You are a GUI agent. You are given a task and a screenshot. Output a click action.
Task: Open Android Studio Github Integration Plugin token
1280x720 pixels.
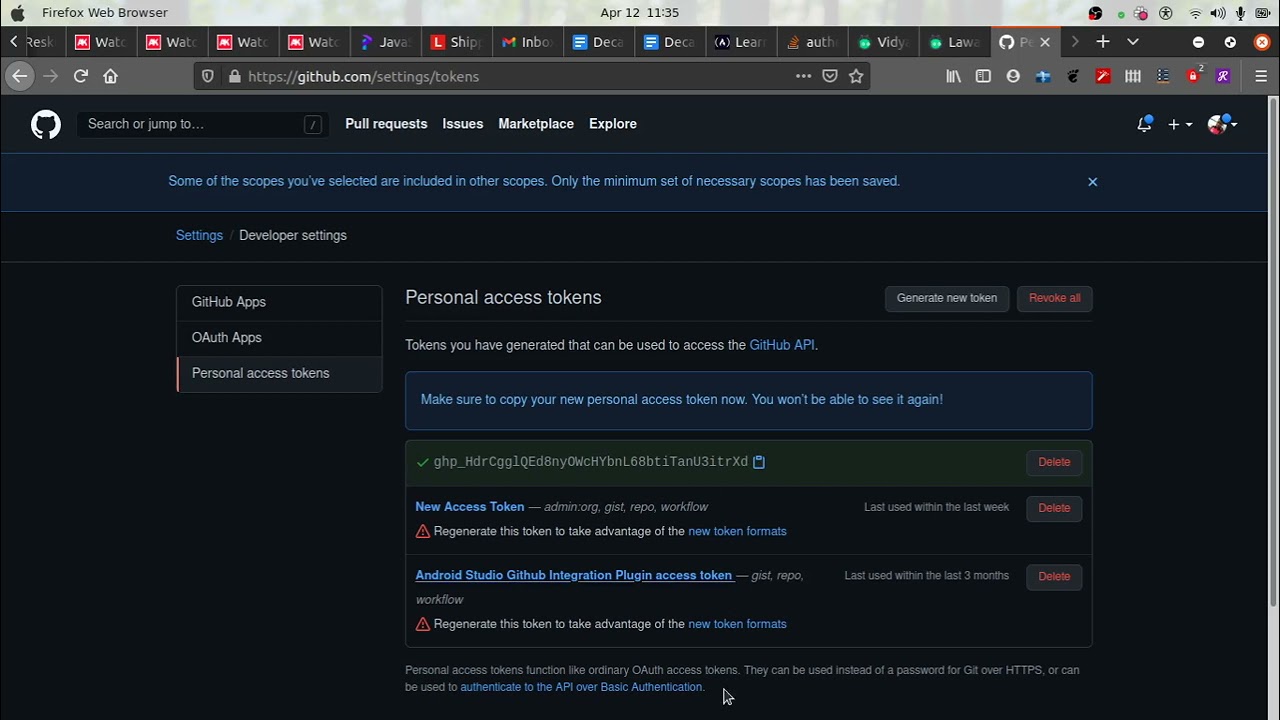tap(574, 575)
